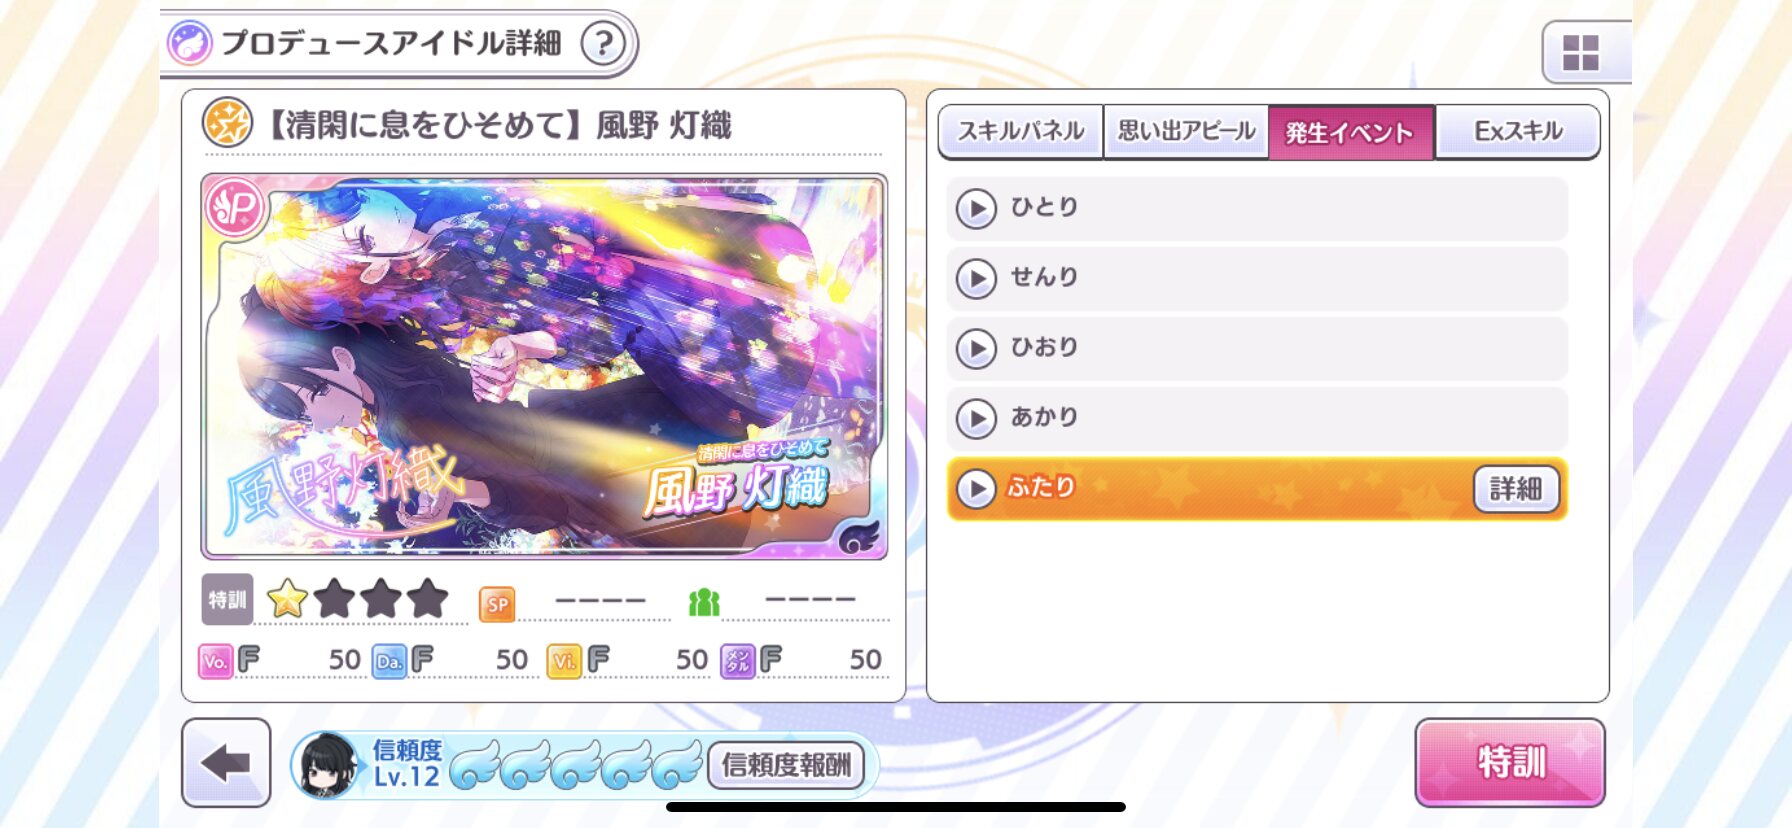Screen dimensions: 1792x828
Task: Open the help question mark icon
Action: [x=603, y=44]
